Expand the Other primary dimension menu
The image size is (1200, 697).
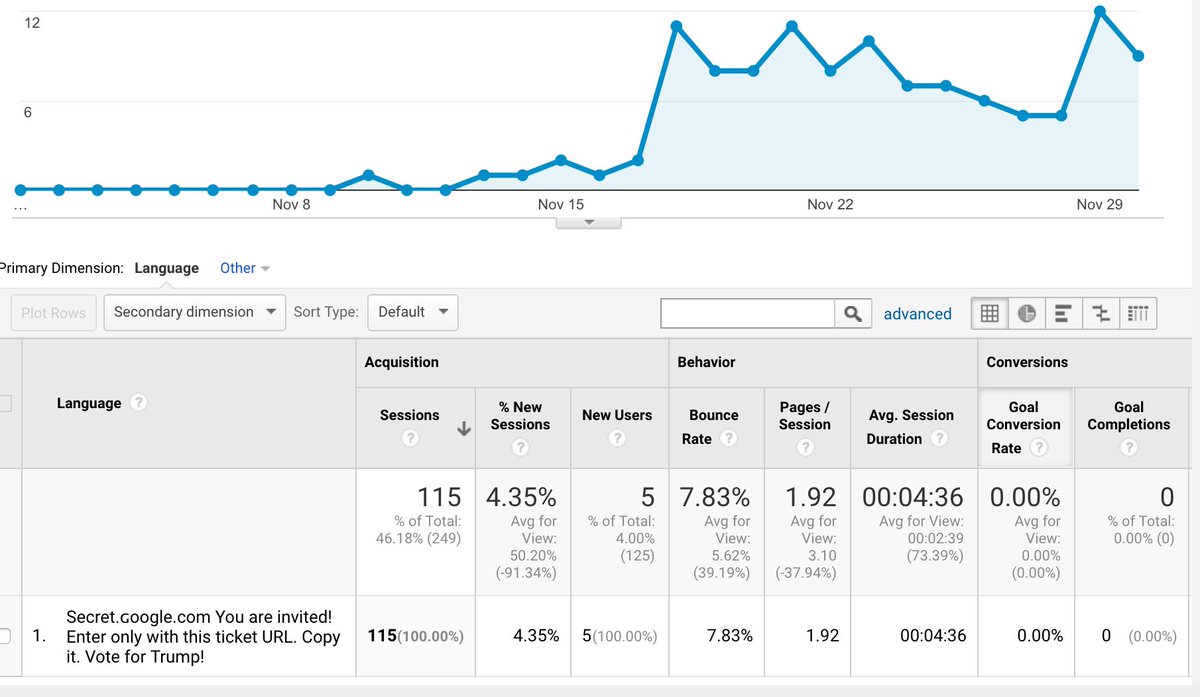click(x=245, y=268)
